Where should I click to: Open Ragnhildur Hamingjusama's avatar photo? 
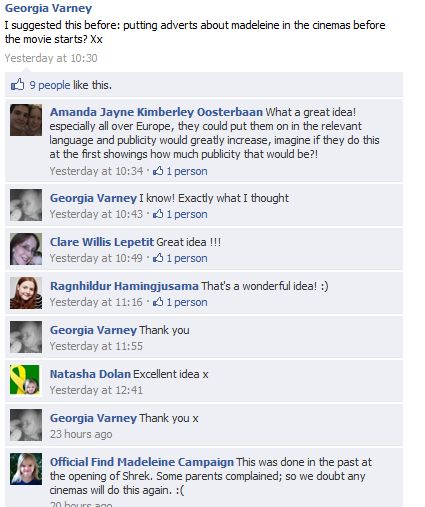(26, 293)
